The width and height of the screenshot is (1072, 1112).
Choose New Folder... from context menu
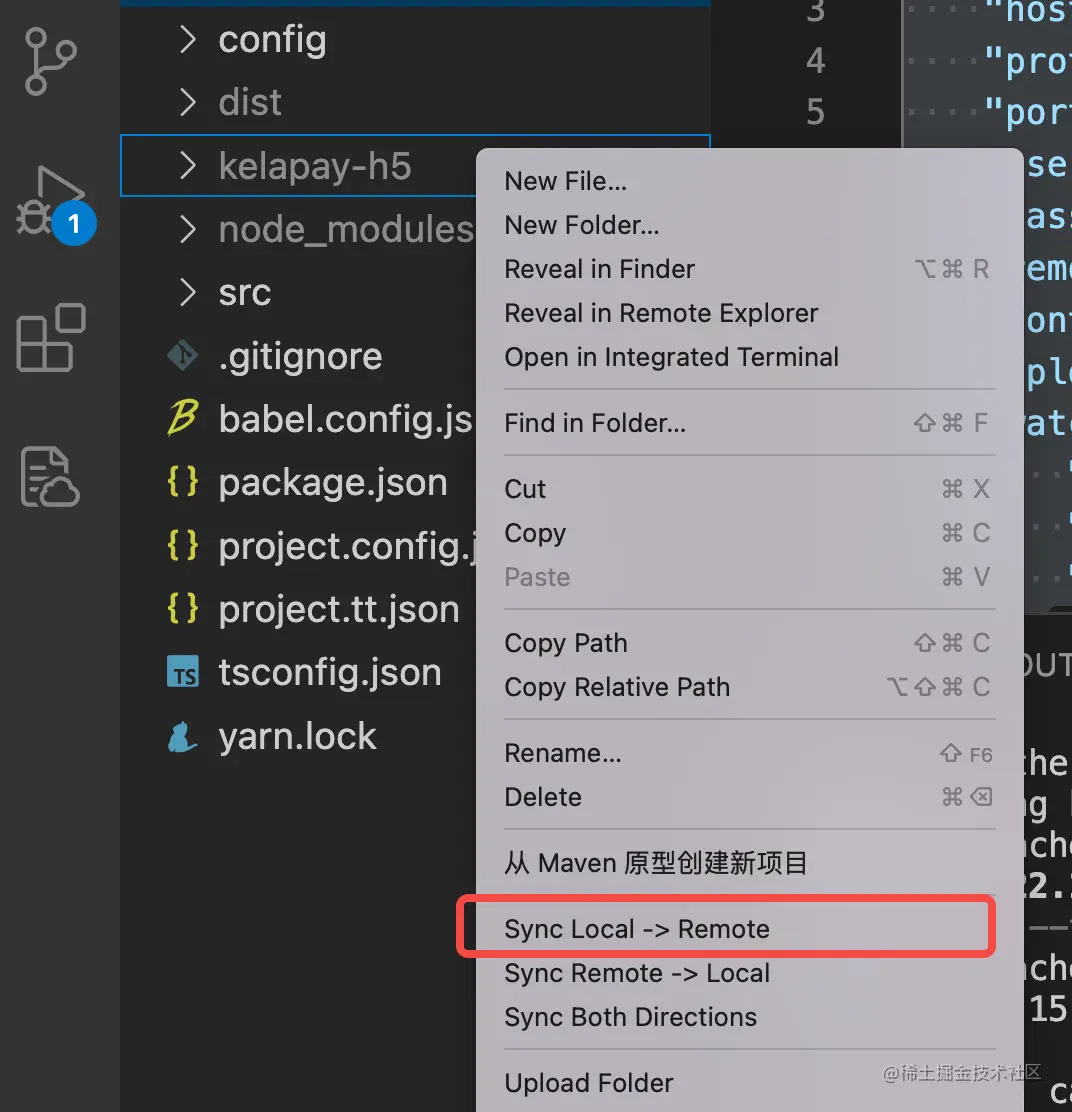click(749, 226)
